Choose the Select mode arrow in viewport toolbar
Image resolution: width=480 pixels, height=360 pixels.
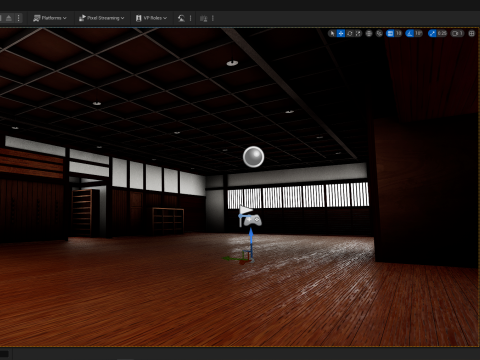332,33
